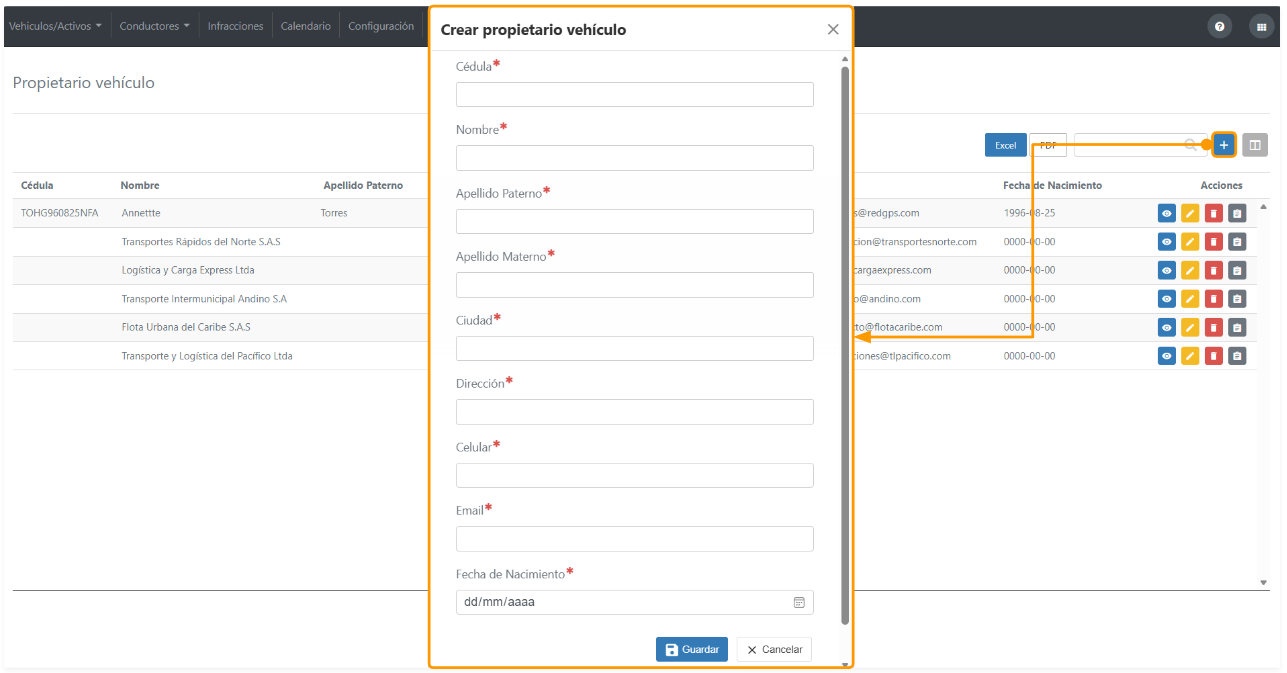
Task: Click the Fecha de Nacimiento date field
Action: [635, 603]
